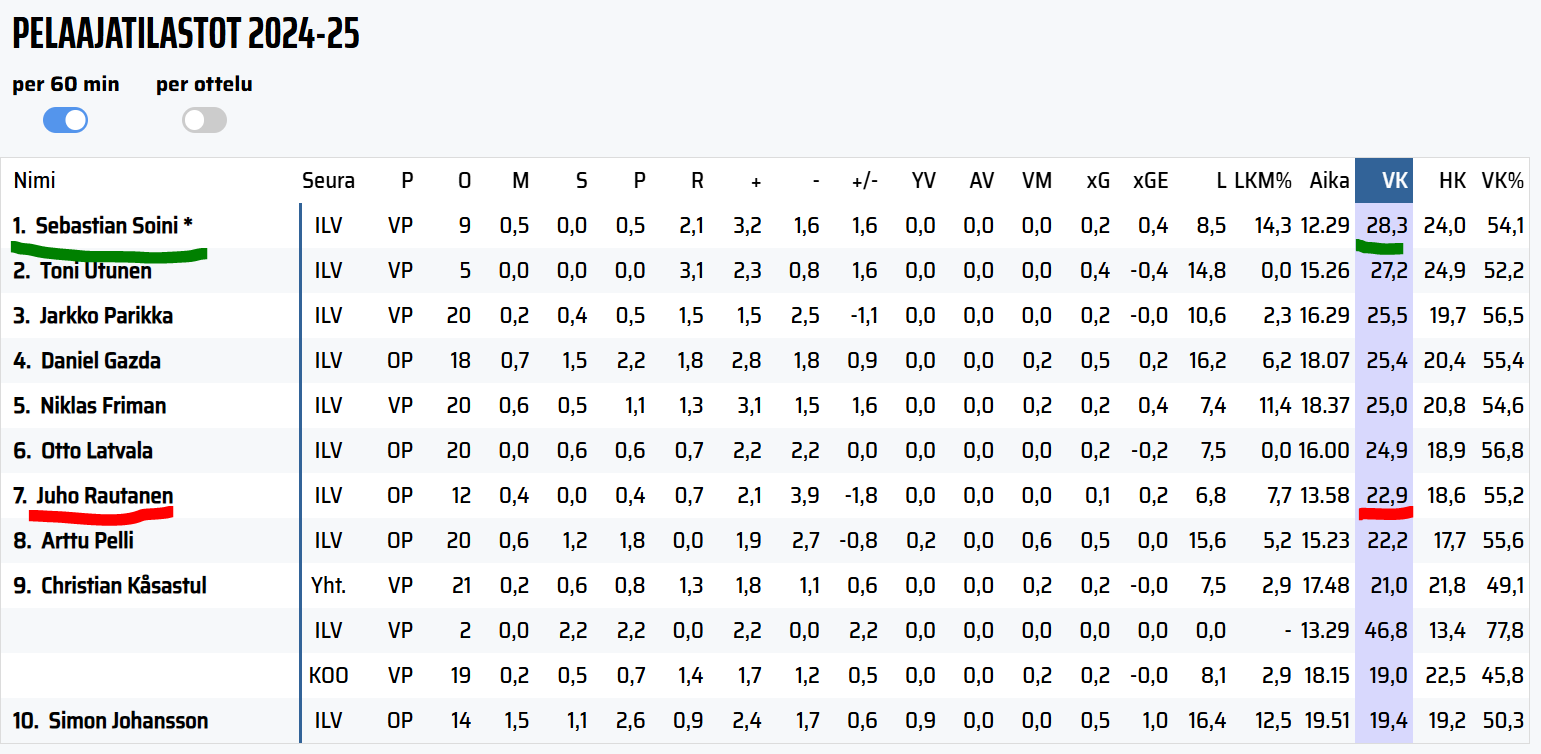Screen dimensions: 1541x754
Task: Sort by the HK column header
Action: click(1452, 181)
